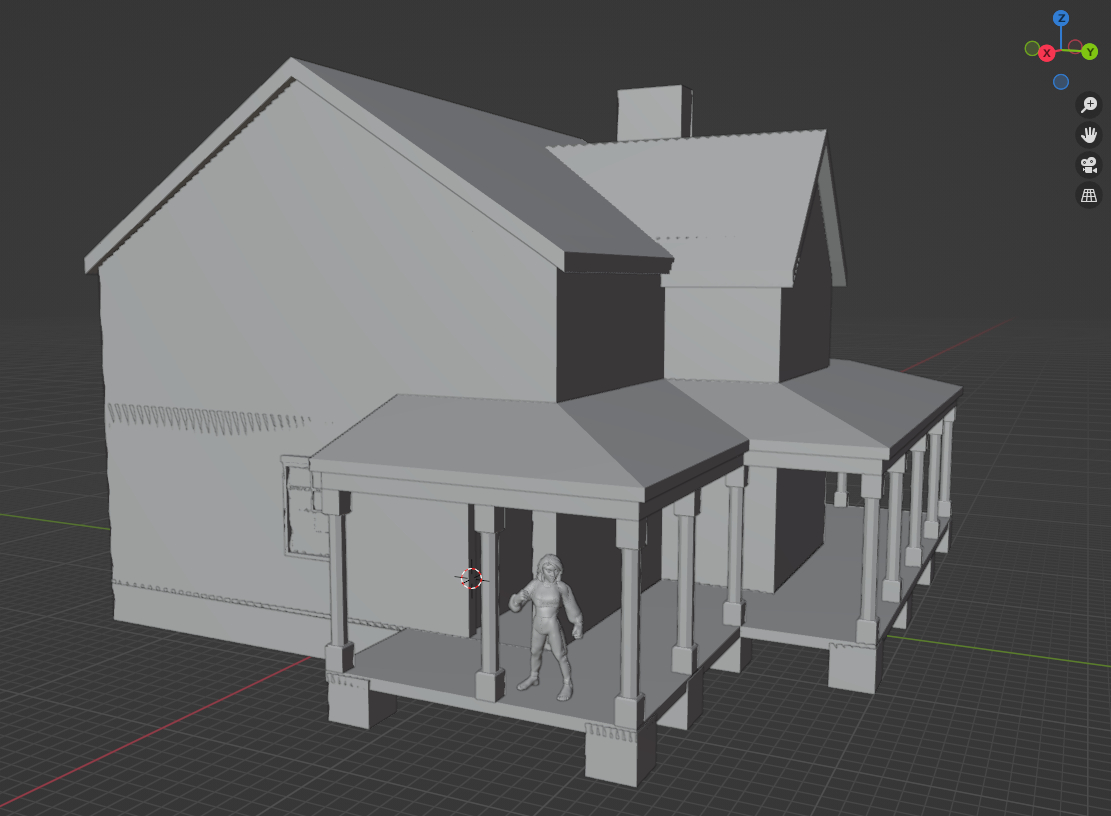This screenshot has width=1111, height=816.
Task: Click the red X axis gizmo handle
Action: coord(1047,52)
